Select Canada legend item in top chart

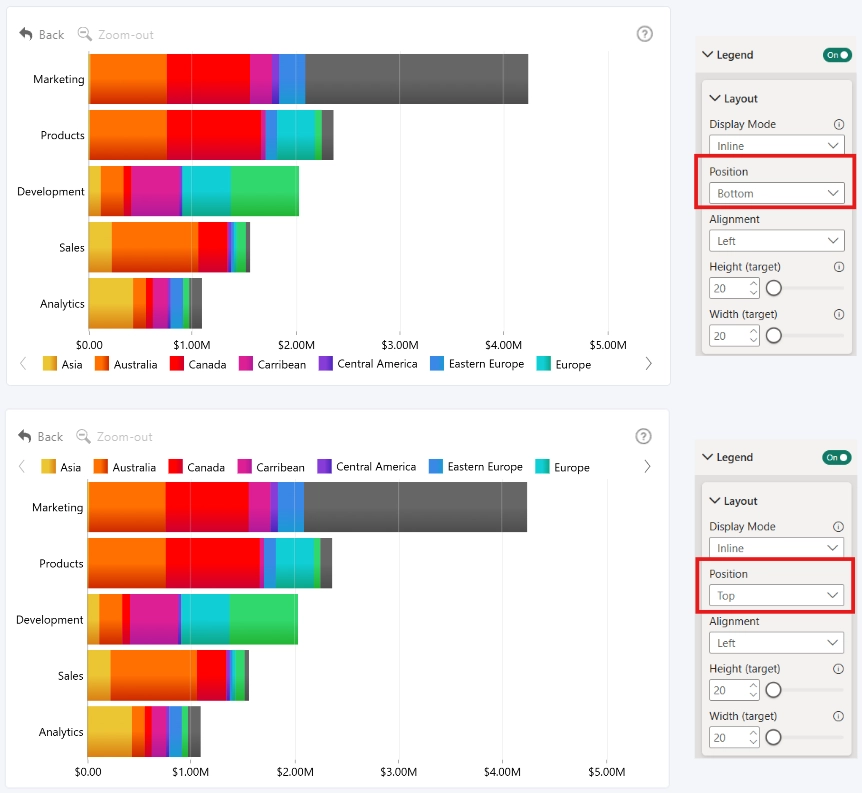tap(198, 364)
